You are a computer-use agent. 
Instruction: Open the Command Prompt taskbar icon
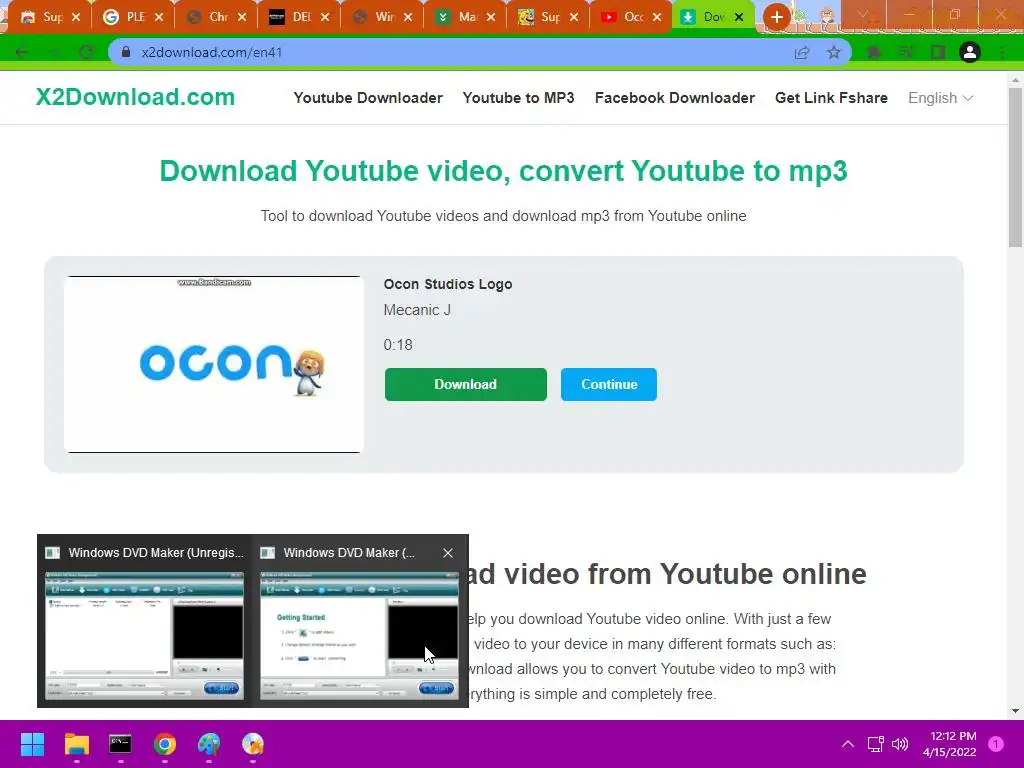point(120,744)
